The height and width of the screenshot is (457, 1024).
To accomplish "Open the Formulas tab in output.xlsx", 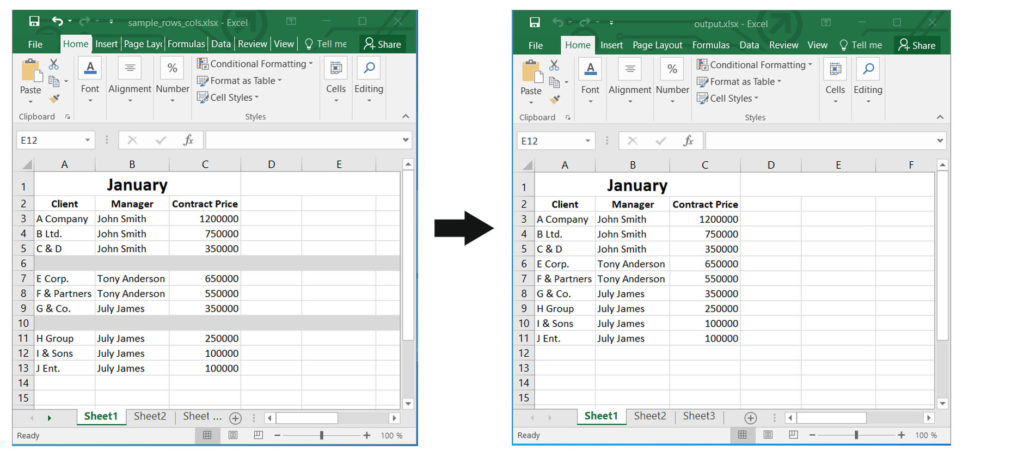I will 710,45.
